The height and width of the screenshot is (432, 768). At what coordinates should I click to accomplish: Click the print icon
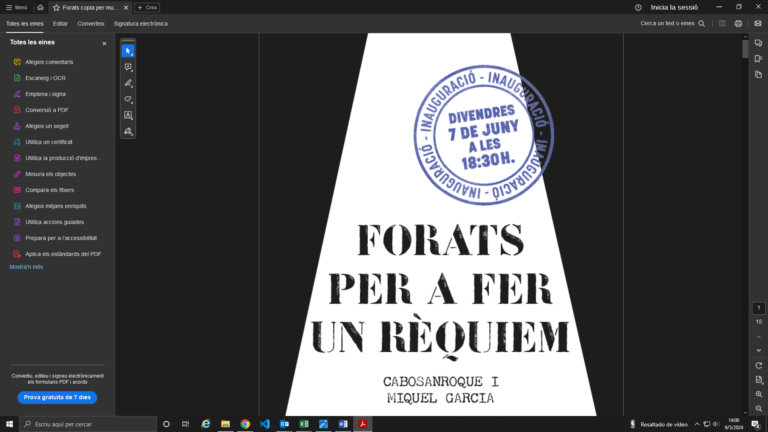point(738,24)
